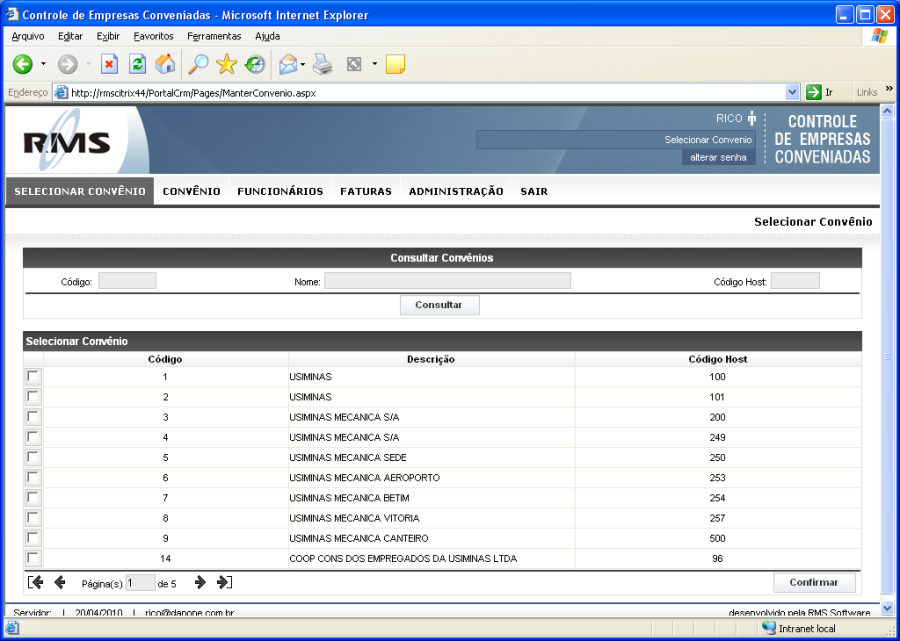The width and height of the screenshot is (900, 641).
Task: Go to previous page arrow
Action: pos(60,582)
